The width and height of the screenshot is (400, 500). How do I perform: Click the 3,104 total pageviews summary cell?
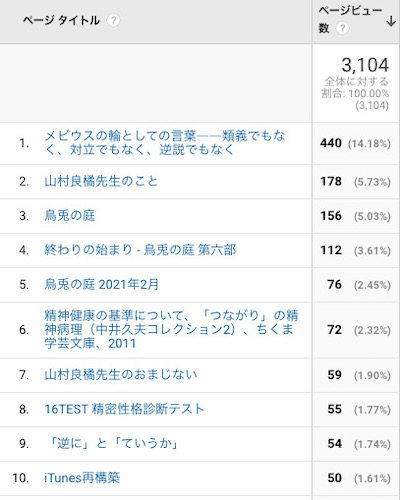[356, 83]
